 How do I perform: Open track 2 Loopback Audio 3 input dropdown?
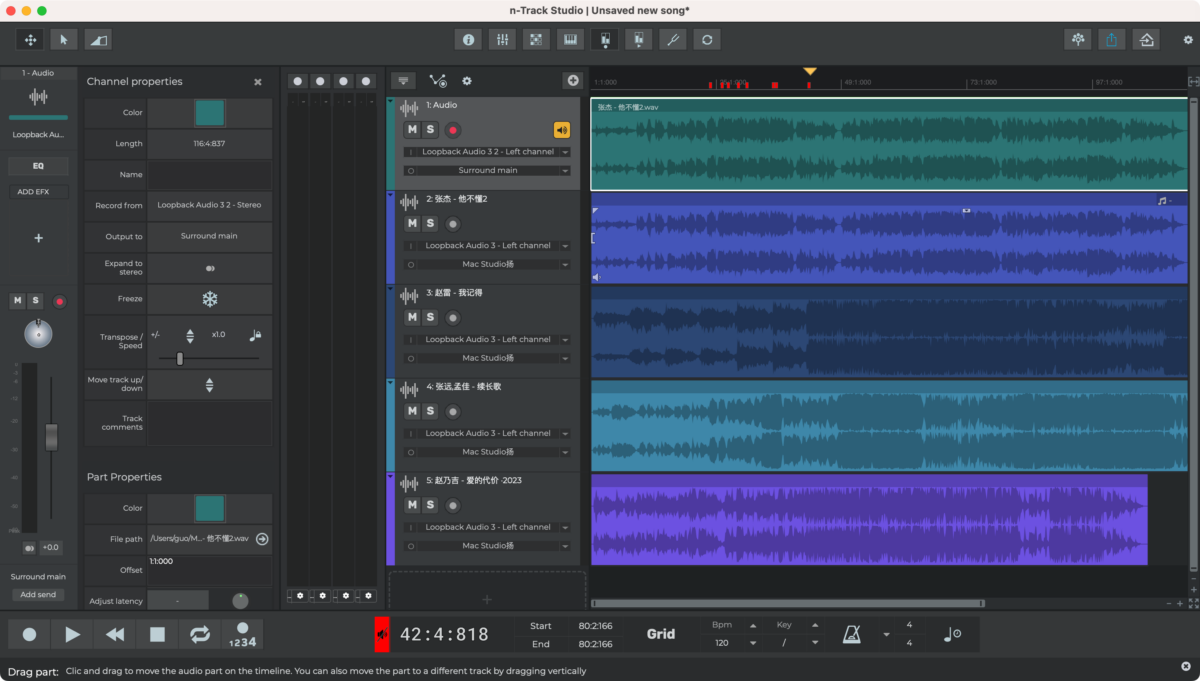[487, 246]
